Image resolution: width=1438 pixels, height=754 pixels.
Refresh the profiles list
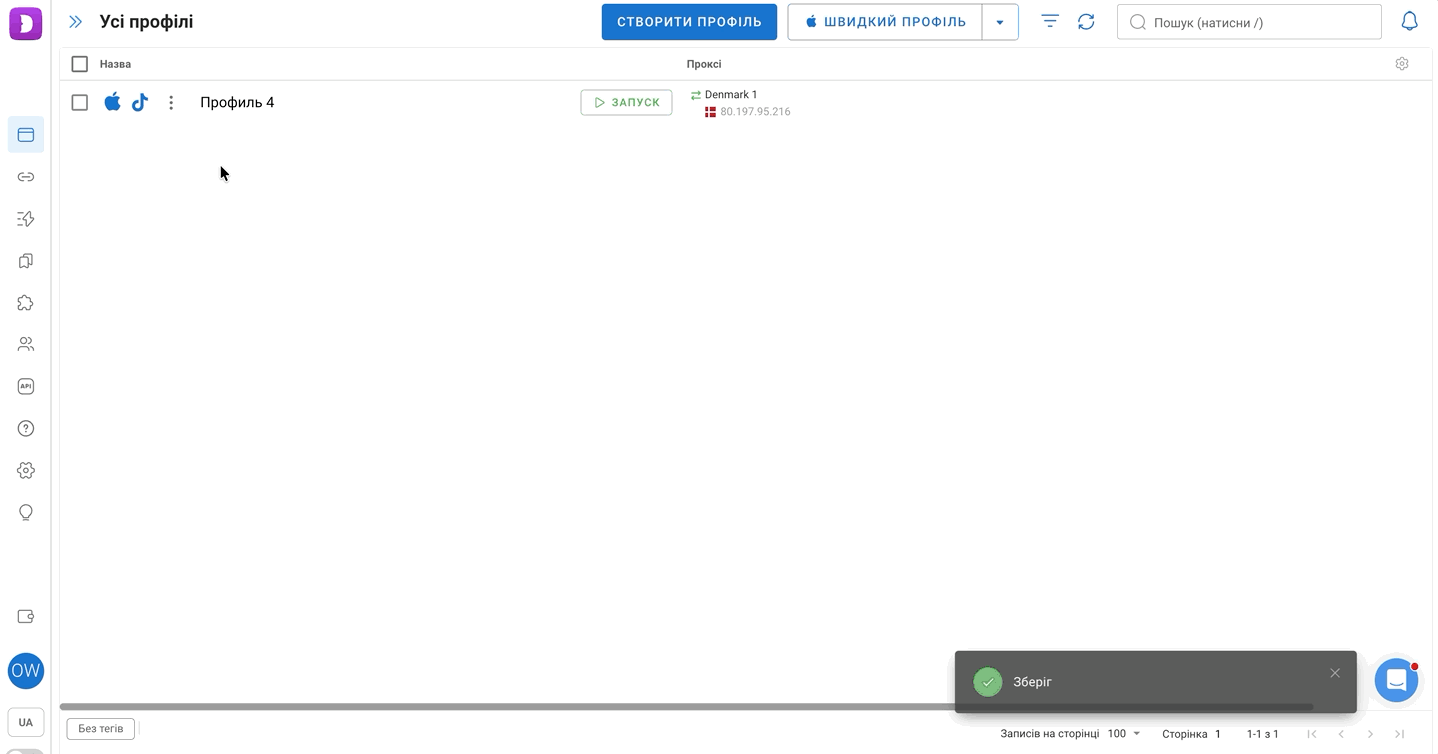(1086, 21)
